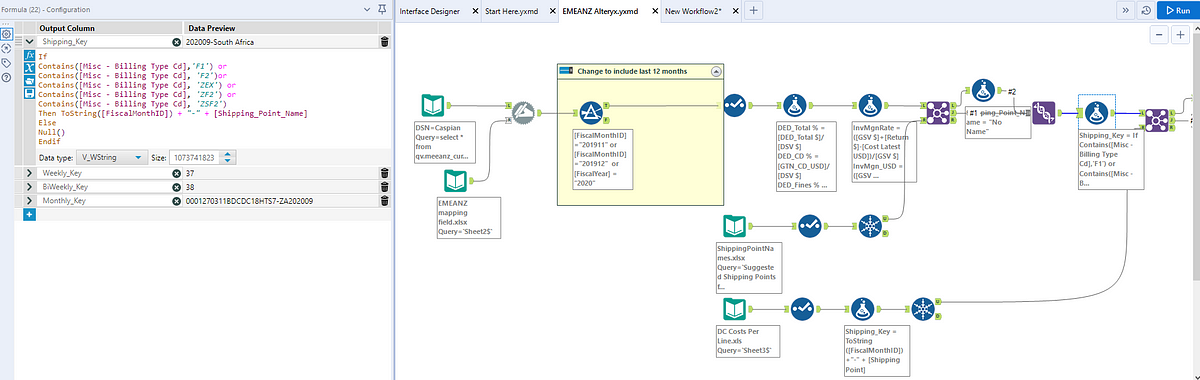
Task: Open the Help question mark icon
Action: [x=7, y=78]
